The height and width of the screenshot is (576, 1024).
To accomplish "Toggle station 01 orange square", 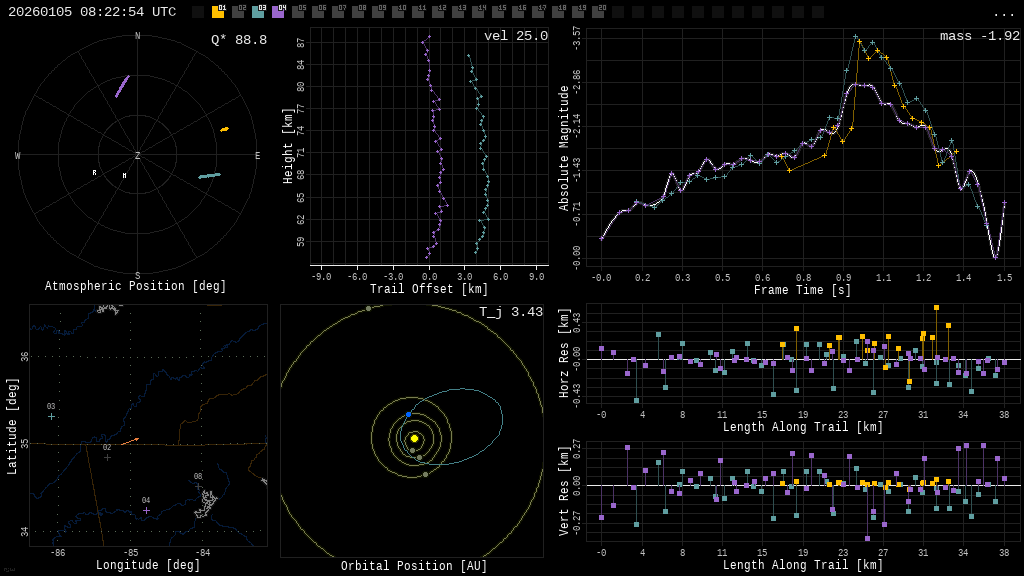I will 218,12.
